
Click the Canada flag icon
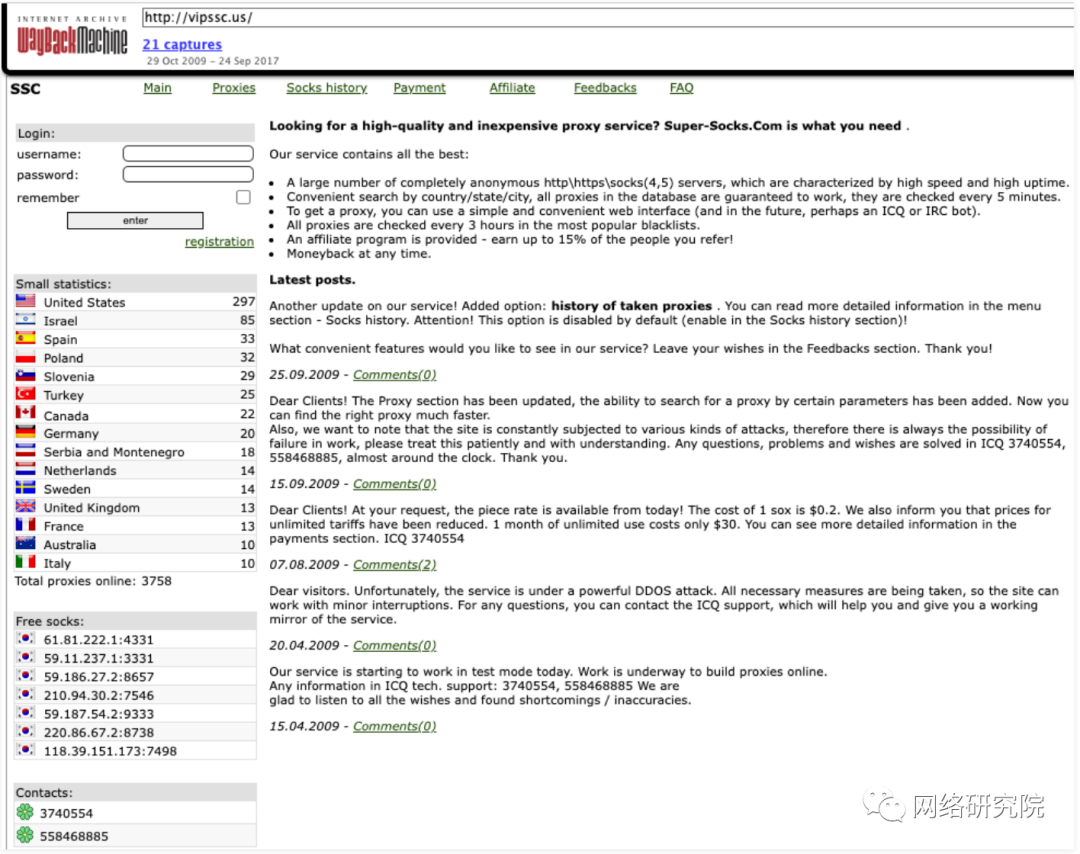tap(26, 414)
